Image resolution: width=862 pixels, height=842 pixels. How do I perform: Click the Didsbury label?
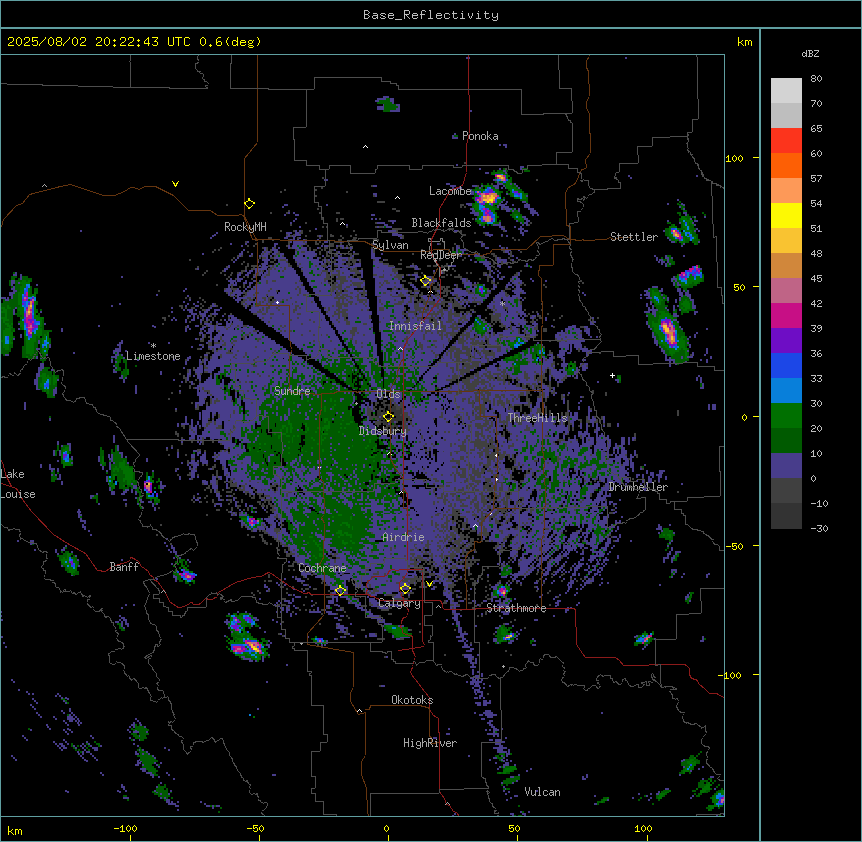pos(383,431)
